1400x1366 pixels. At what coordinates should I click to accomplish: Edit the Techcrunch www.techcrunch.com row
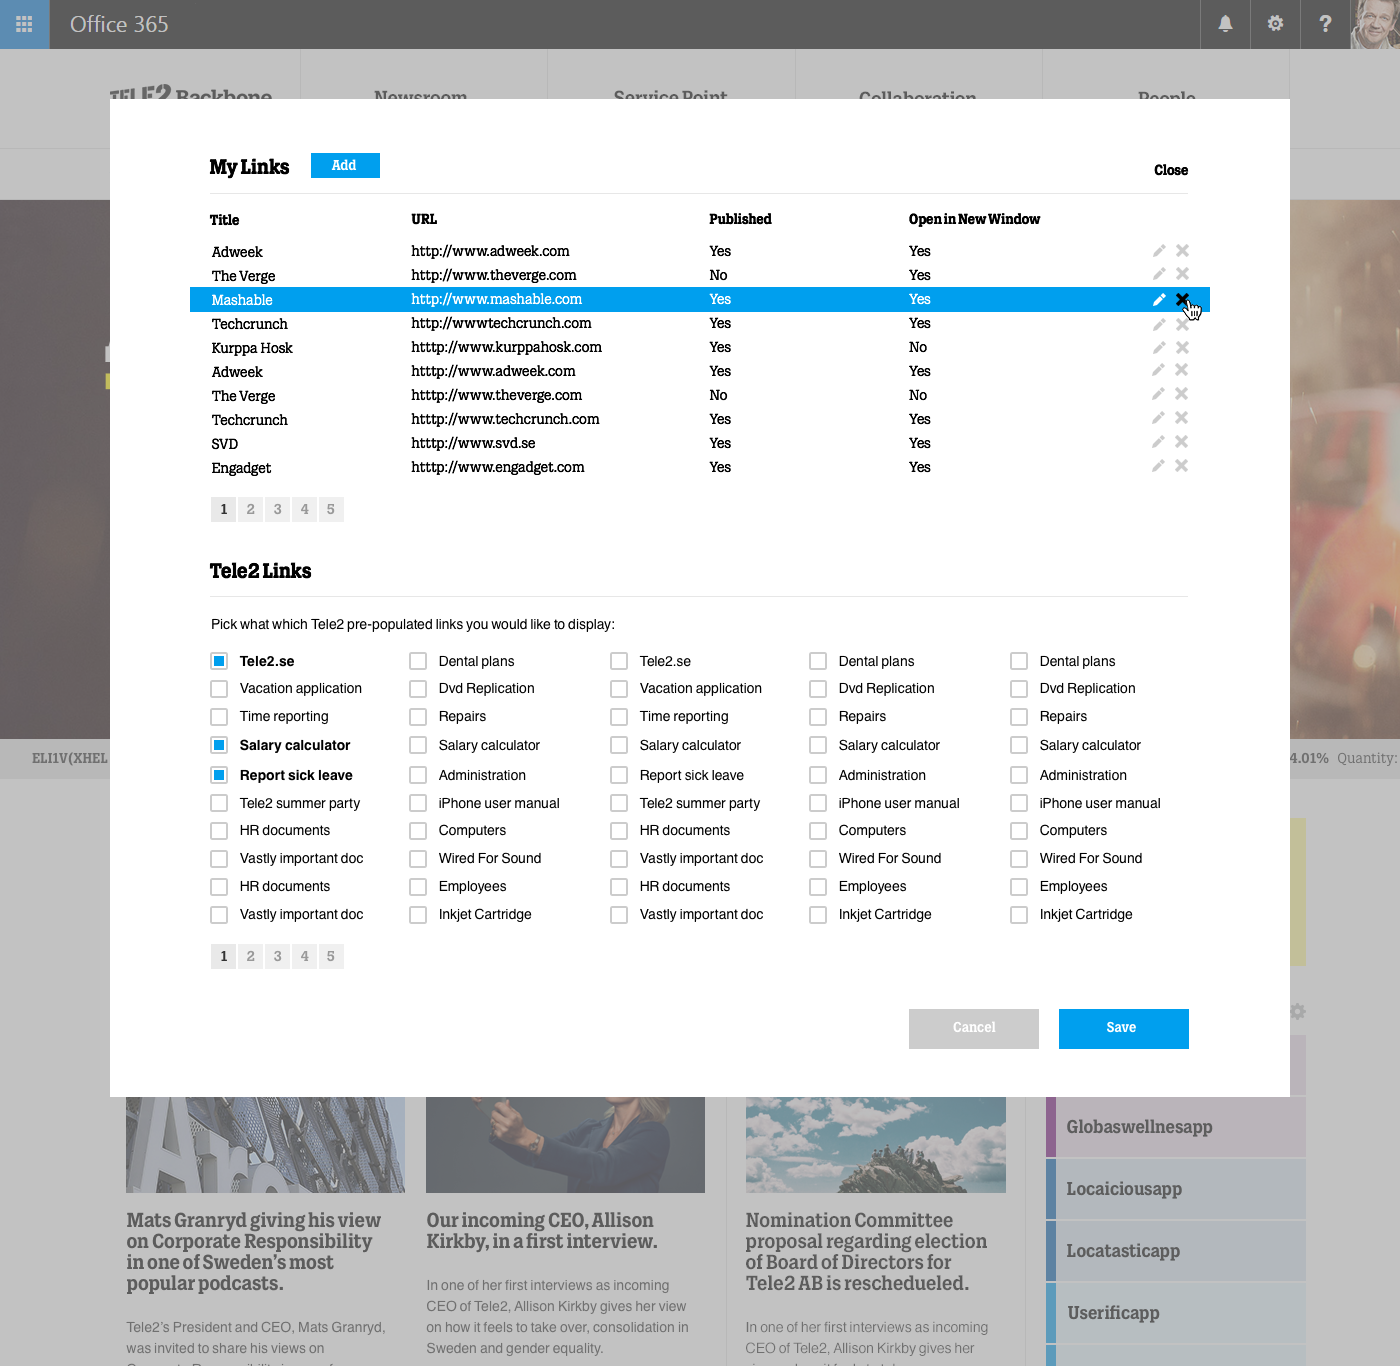pos(1159,418)
